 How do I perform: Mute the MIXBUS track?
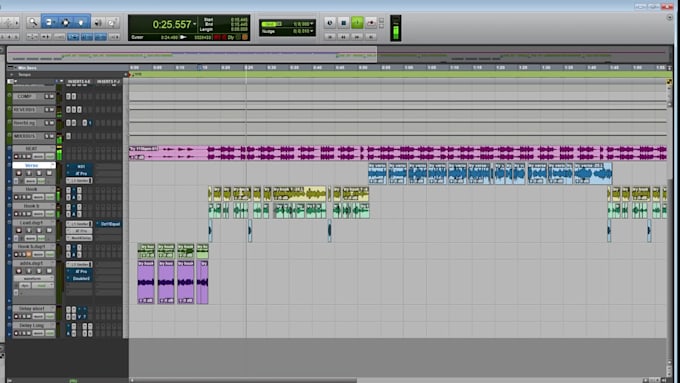(52, 136)
